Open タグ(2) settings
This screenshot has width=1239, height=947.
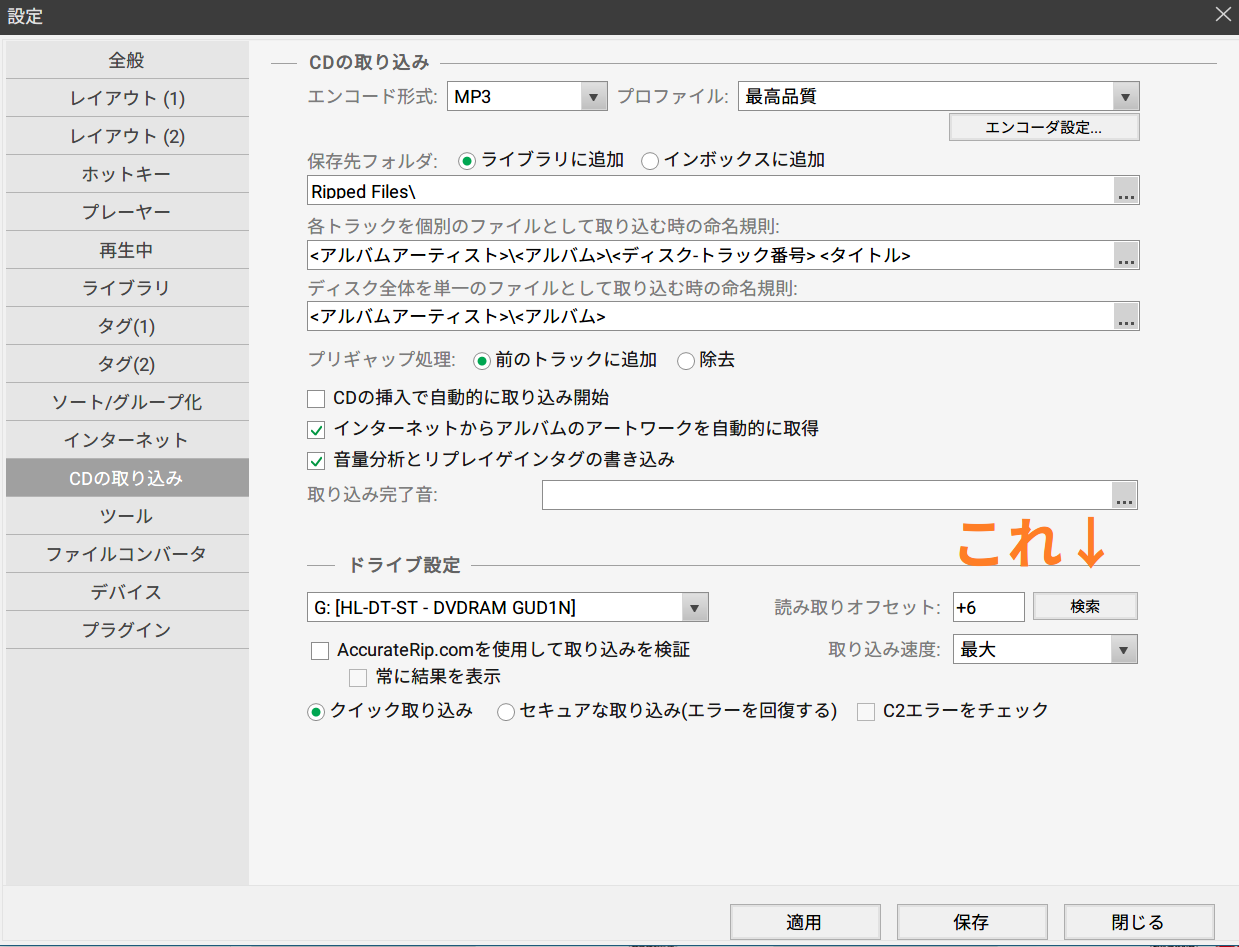[127, 364]
